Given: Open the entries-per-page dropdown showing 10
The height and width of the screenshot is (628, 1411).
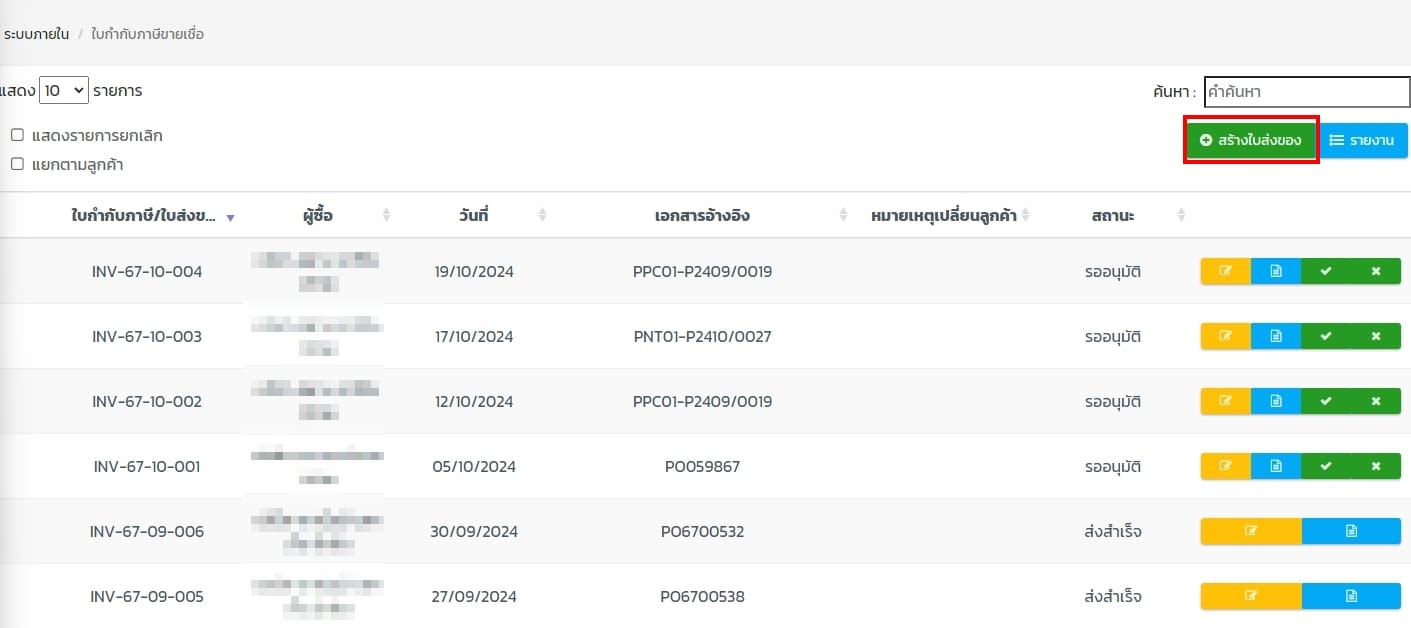Looking at the screenshot, I should 64,91.
